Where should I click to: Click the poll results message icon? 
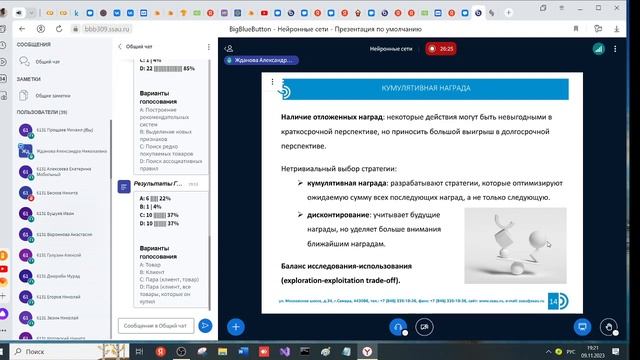(x=124, y=187)
